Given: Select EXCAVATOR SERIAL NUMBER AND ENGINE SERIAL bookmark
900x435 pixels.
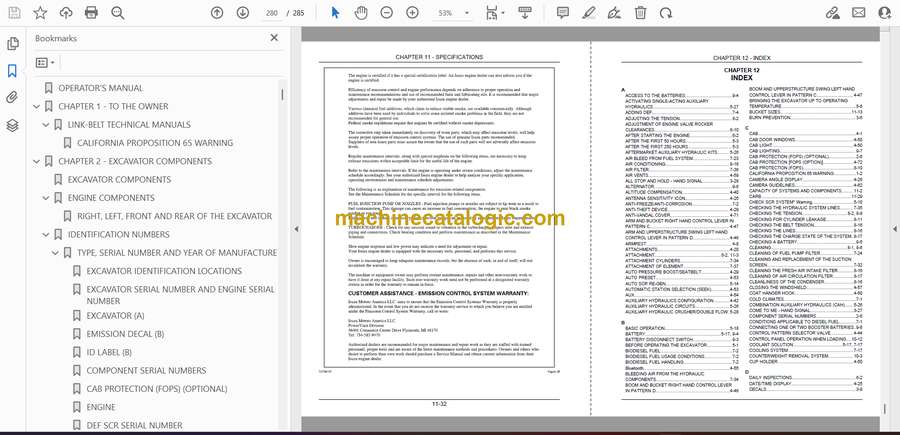Looking at the screenshot, I should pos(180,295).
